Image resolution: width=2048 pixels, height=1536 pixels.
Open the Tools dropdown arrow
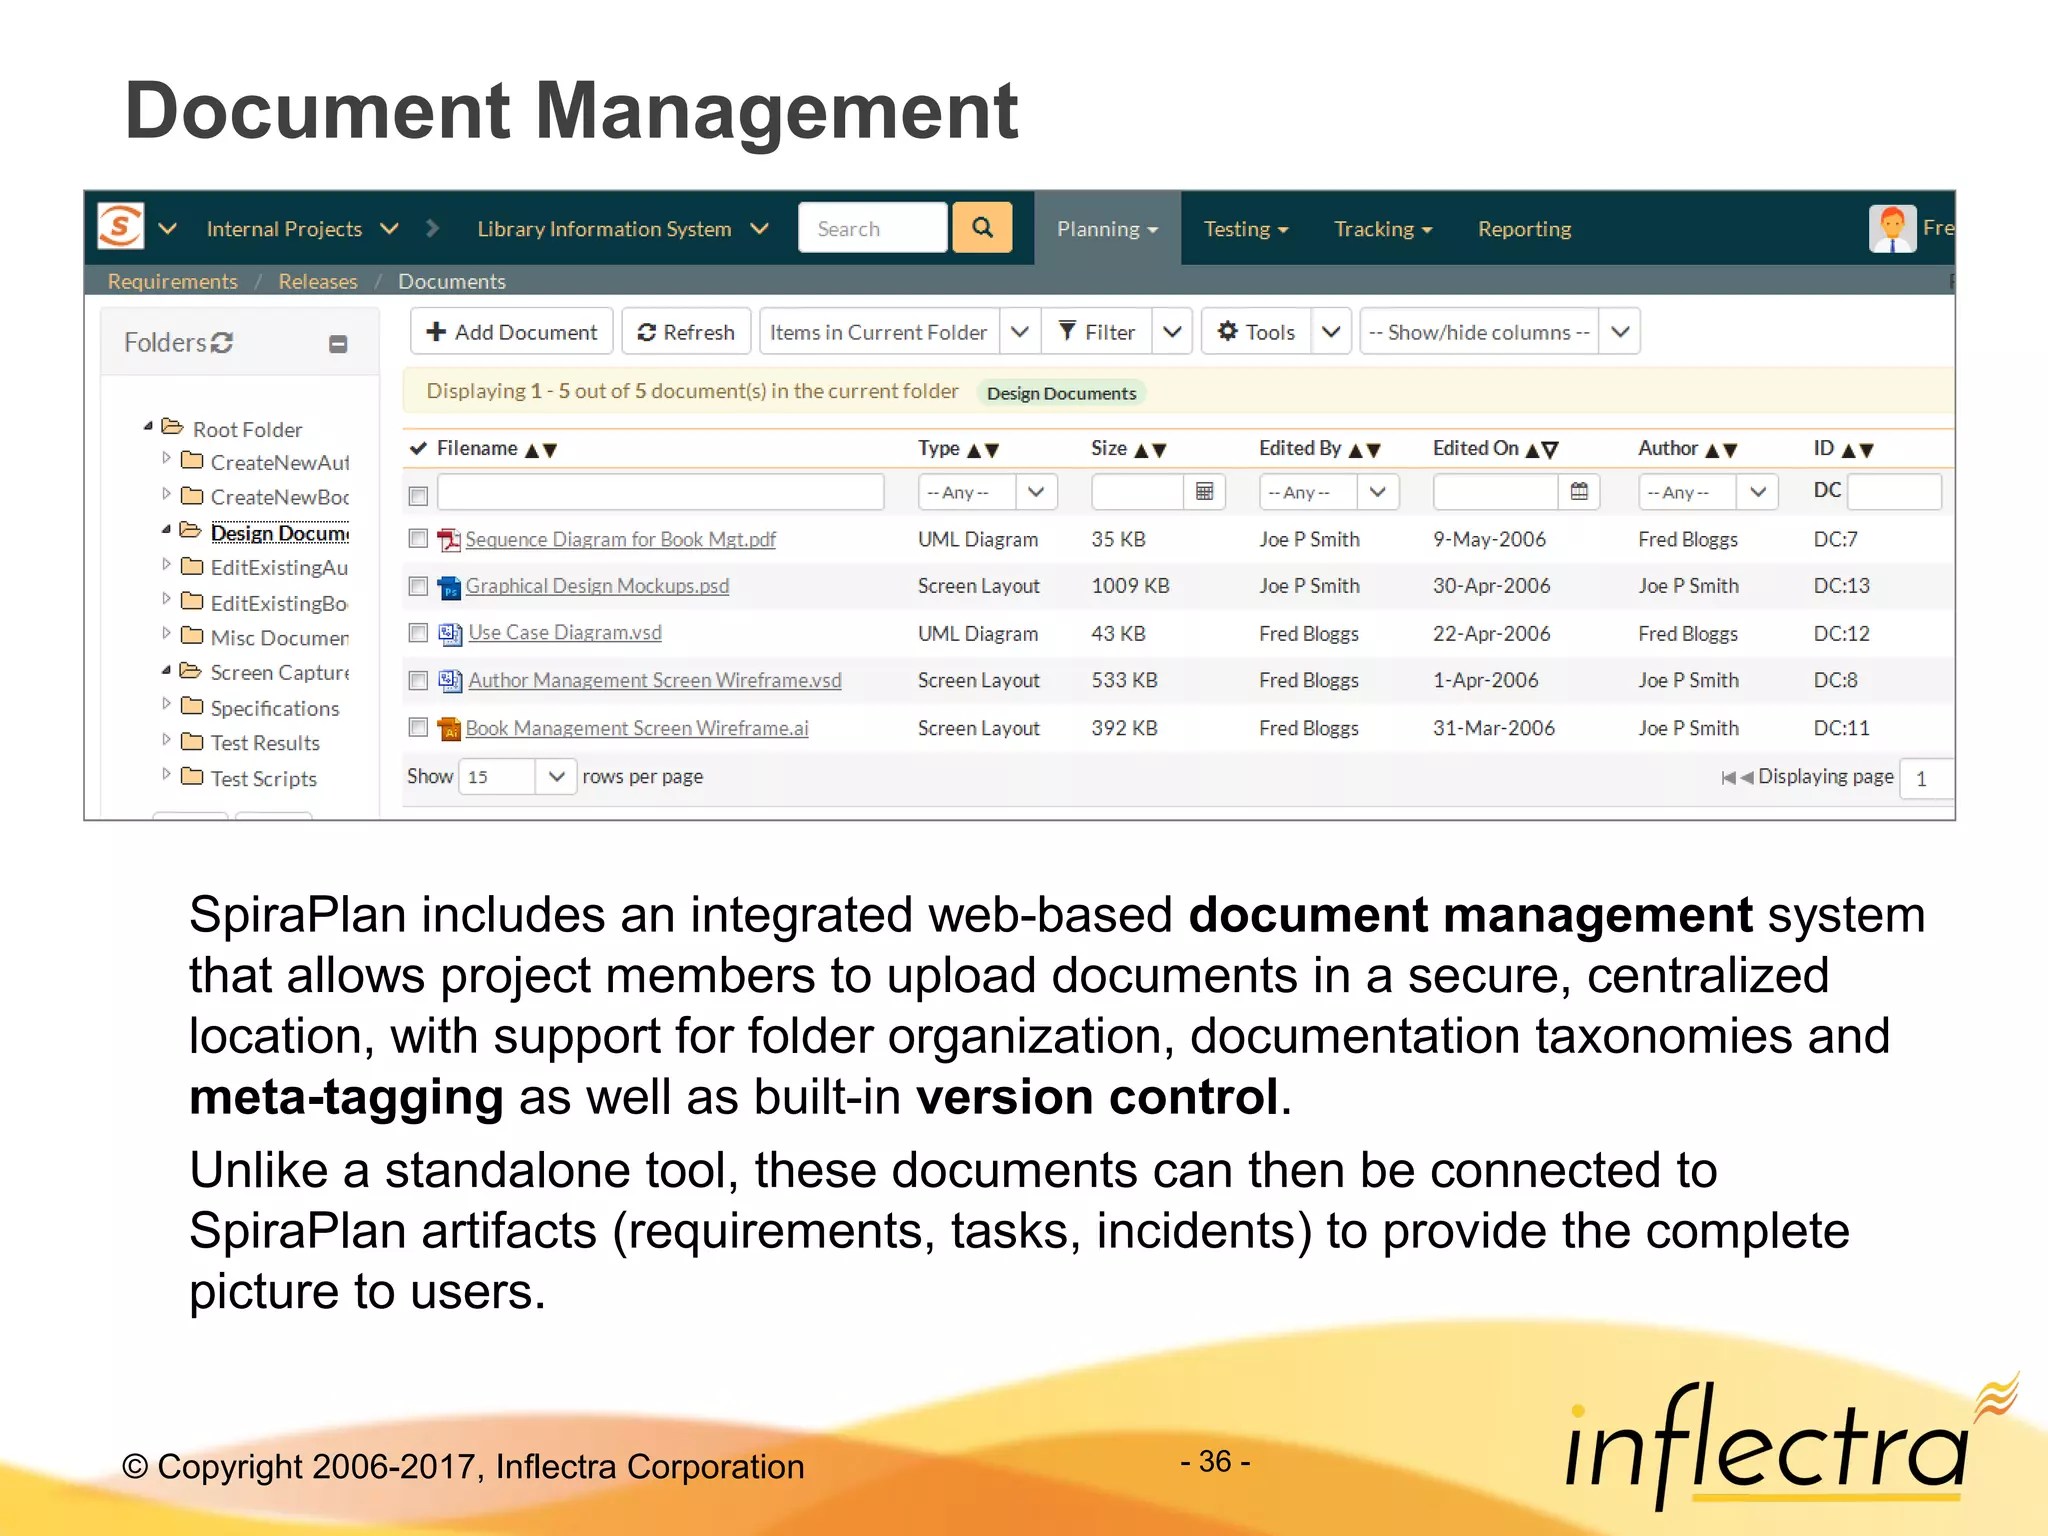click(x=1330, y=332)
